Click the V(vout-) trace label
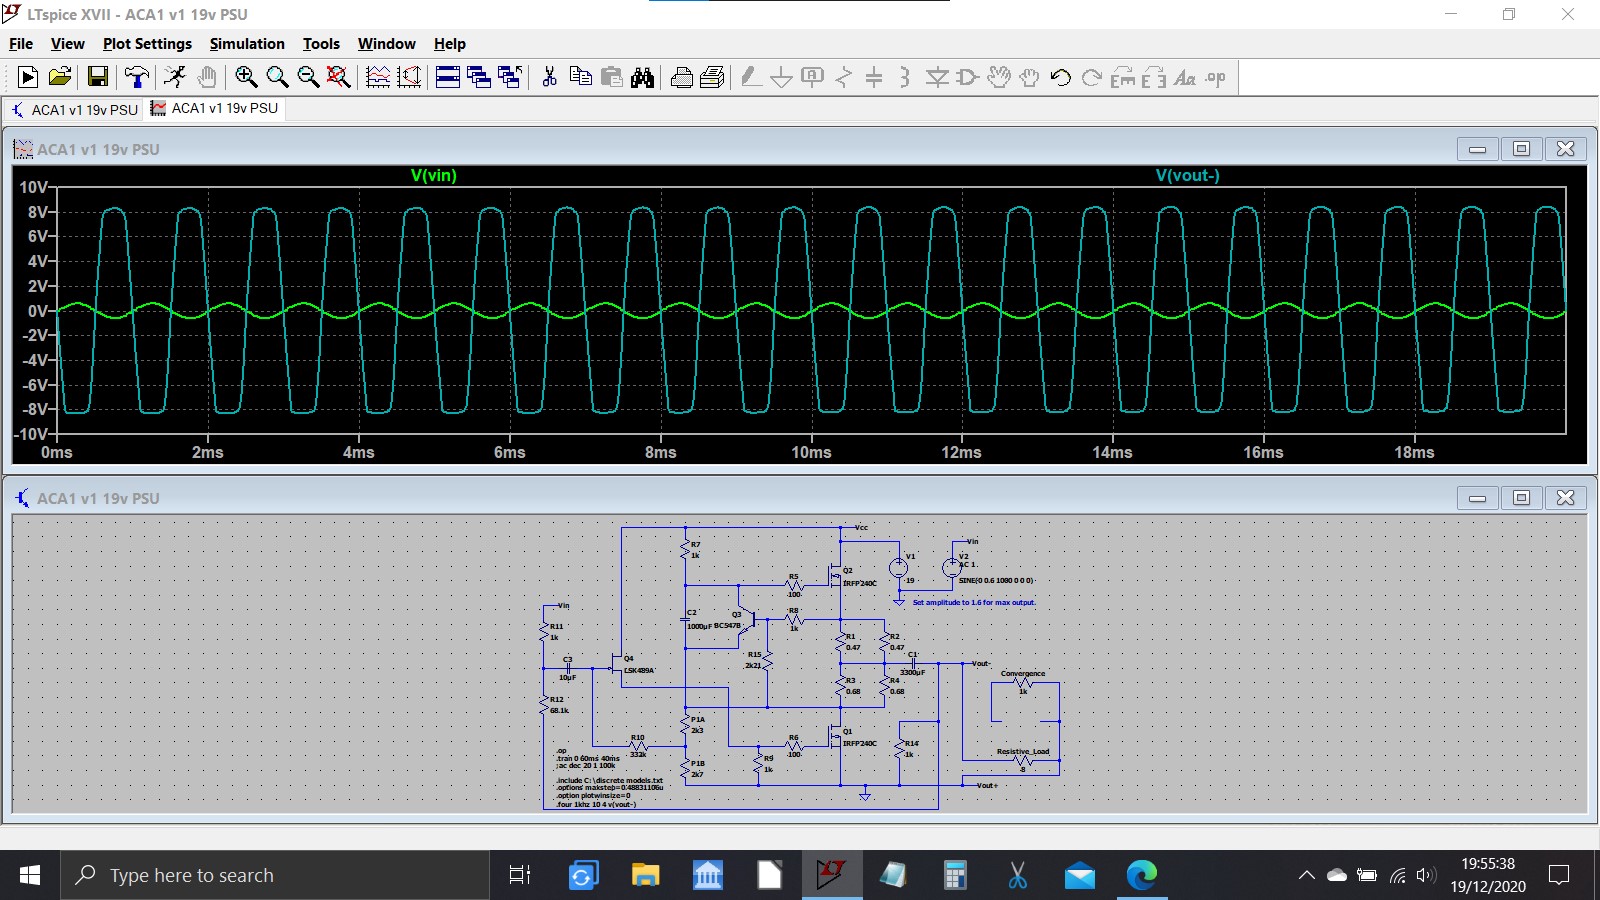The image size is (1600, 900). click(x=1188, y=175)
